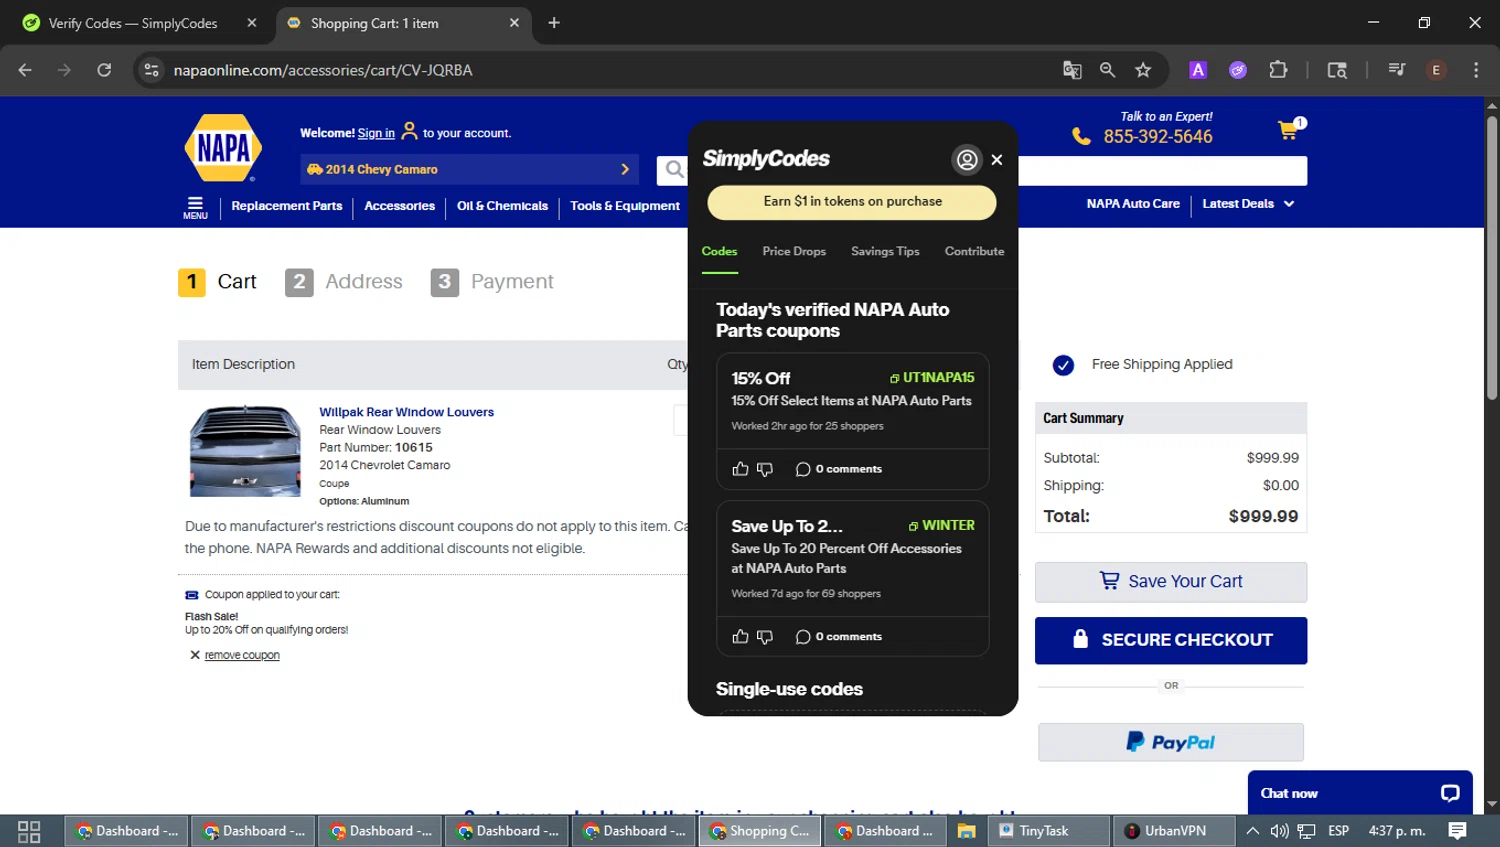Open comments on the 15% Off coupon

[x=838, y=469]
